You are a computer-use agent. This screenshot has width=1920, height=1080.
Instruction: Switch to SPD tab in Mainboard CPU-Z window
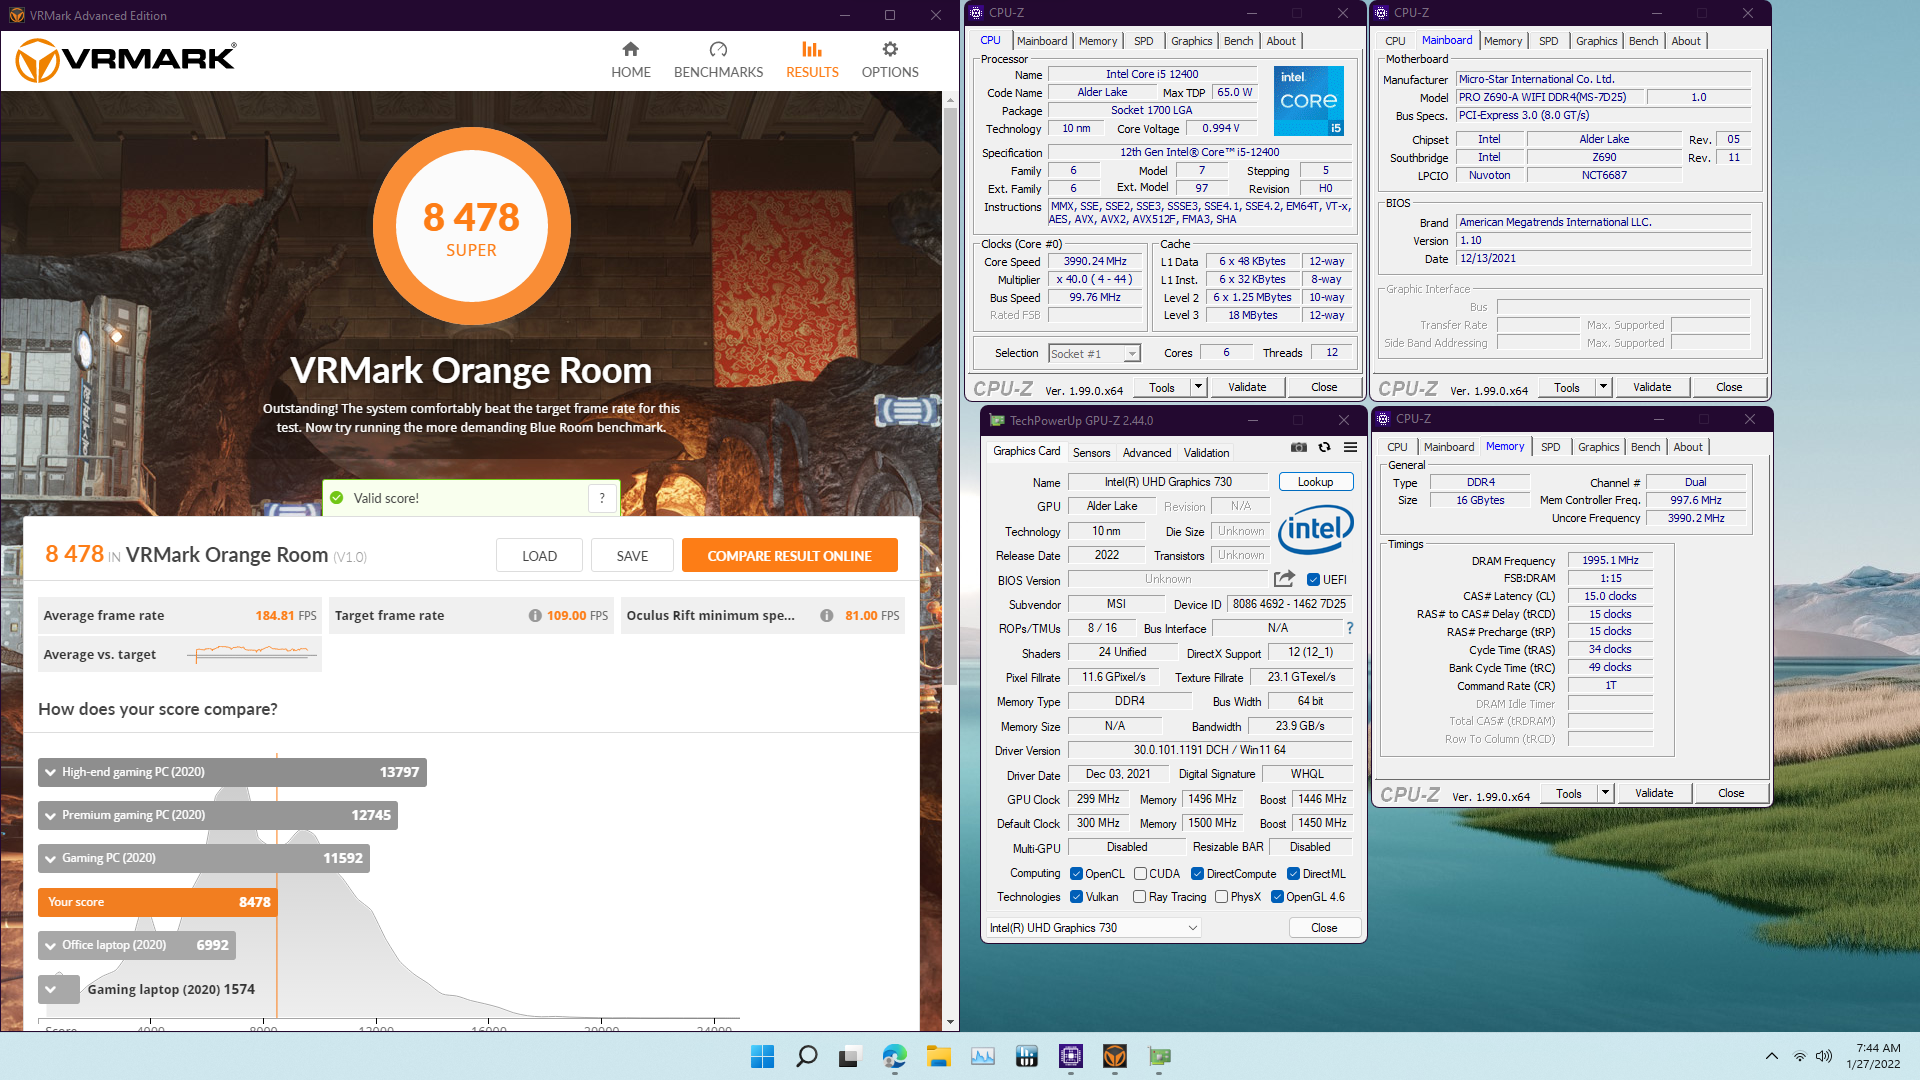click(x=1548, y=41)
